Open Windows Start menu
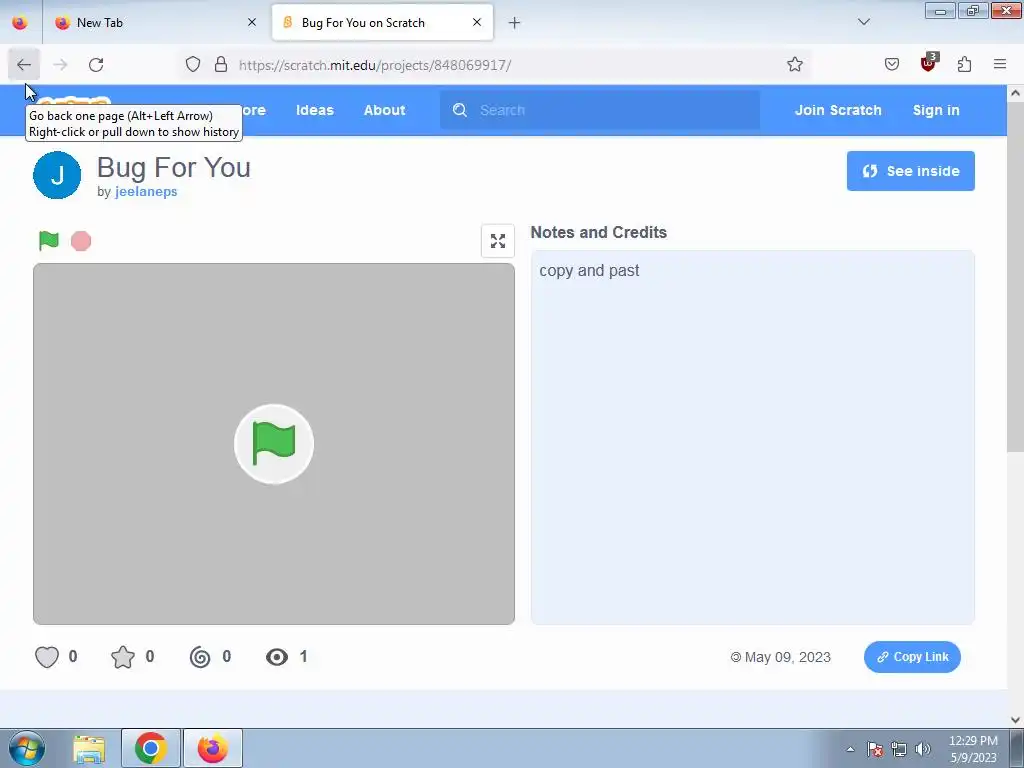Viewport: 1024px width, 768px height. (x=27, y=748)
